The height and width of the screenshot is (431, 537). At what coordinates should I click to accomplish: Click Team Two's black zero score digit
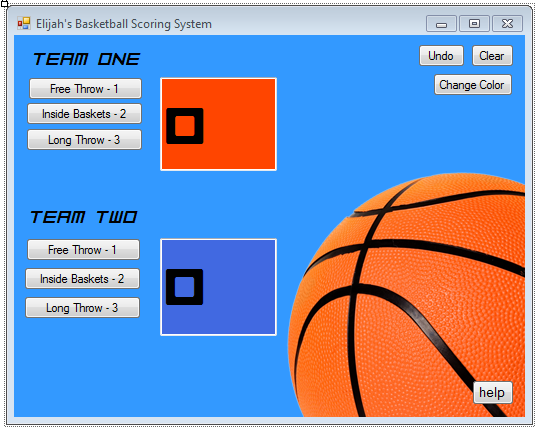click(x=185, y=287)
